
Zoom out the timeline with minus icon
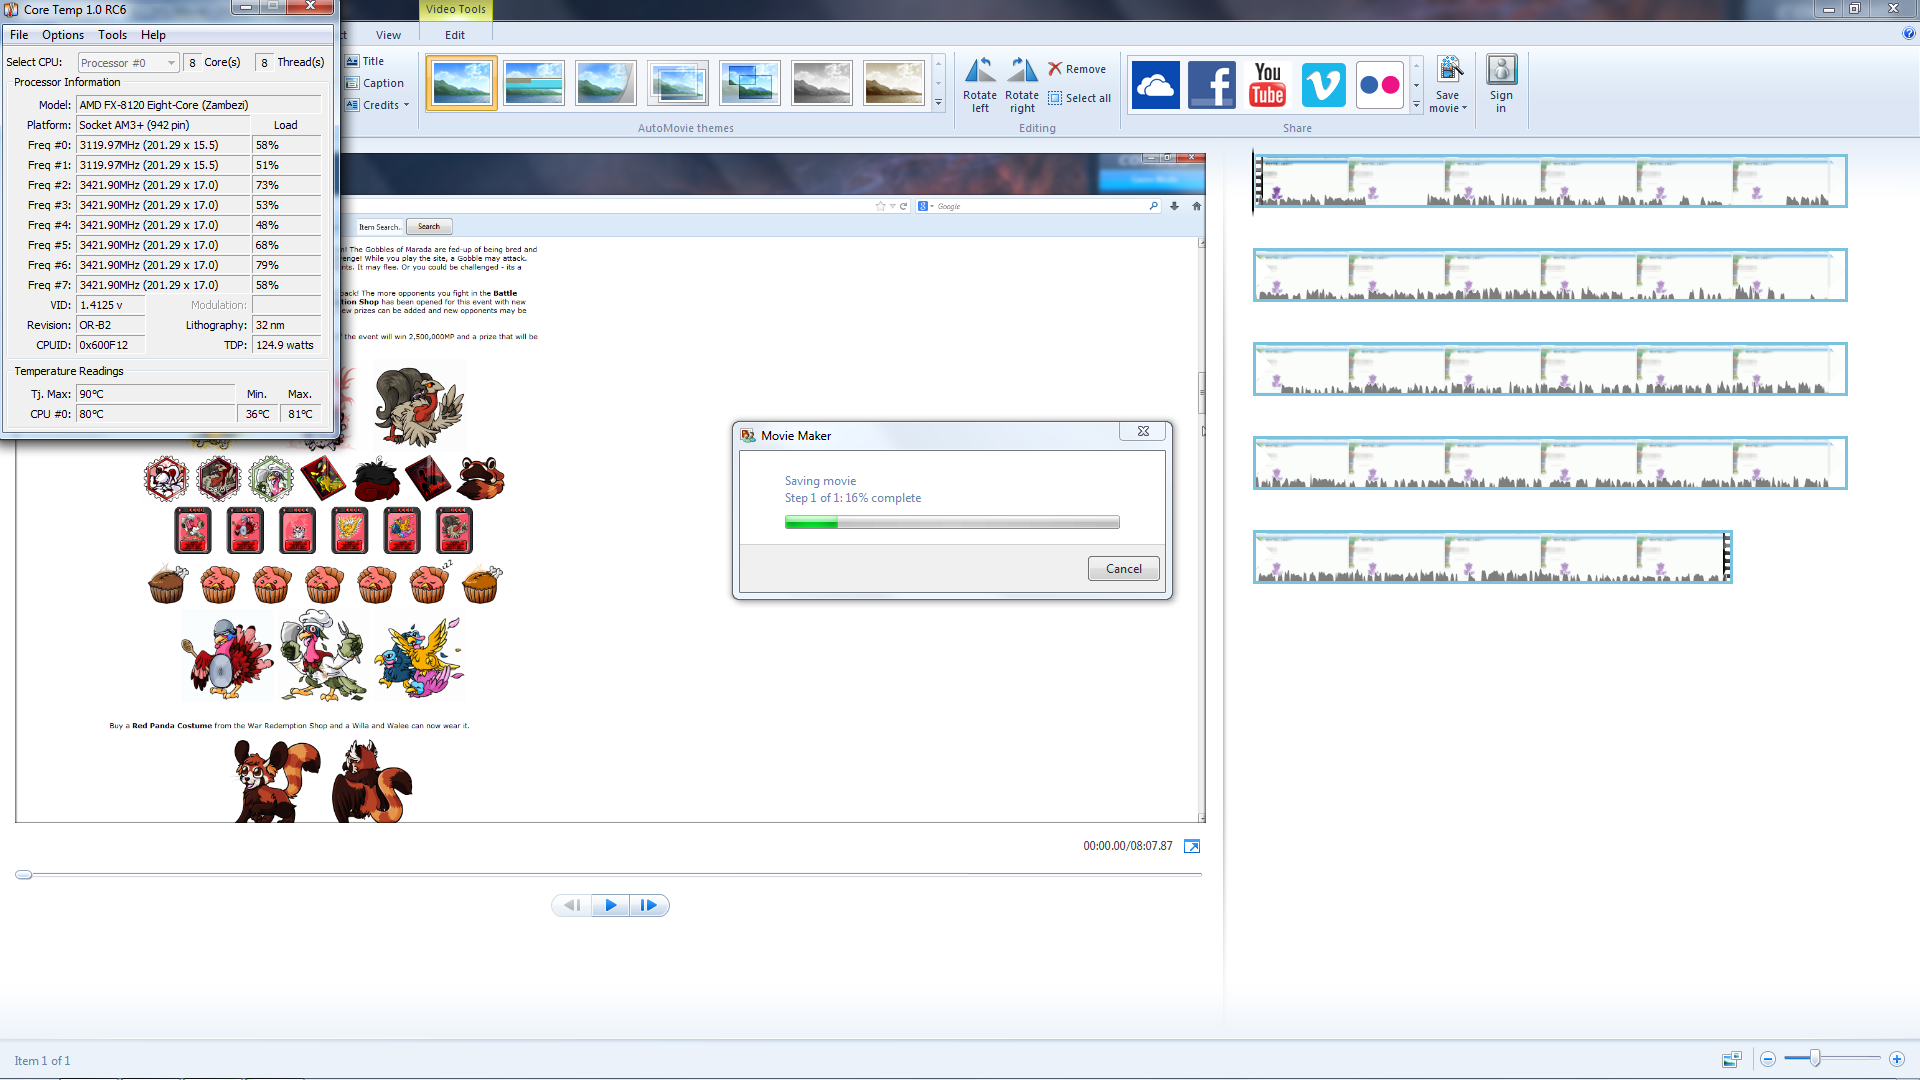point(1768,1059)
